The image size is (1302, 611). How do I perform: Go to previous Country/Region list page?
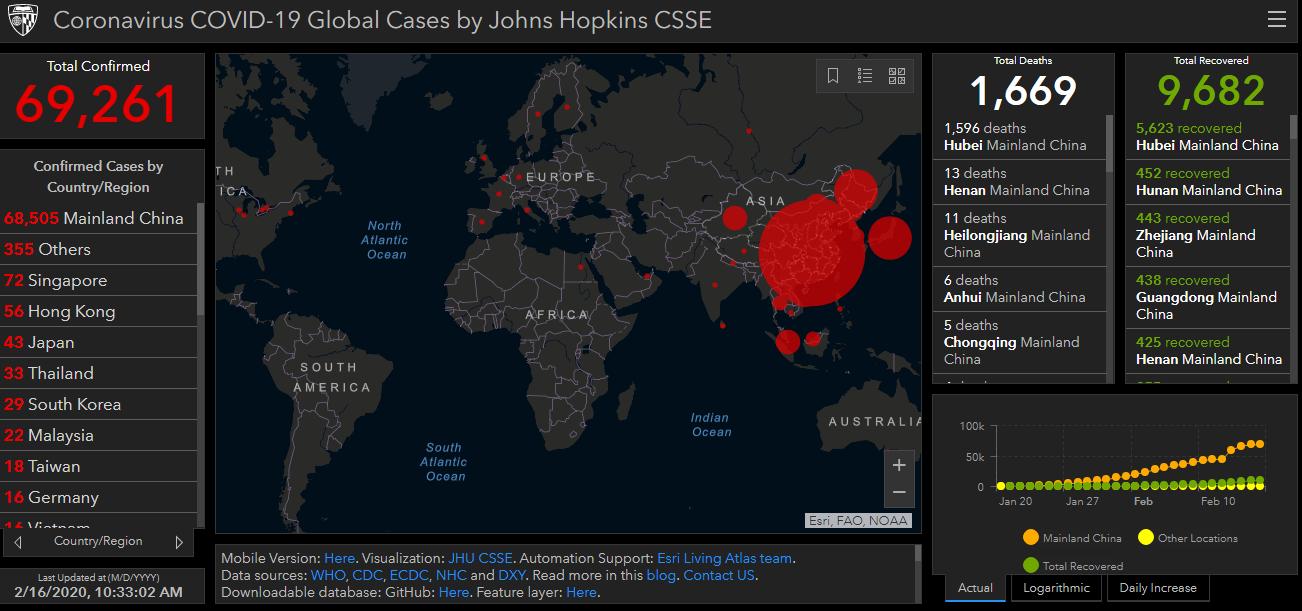pyautogui.click(x=18, y=542)
